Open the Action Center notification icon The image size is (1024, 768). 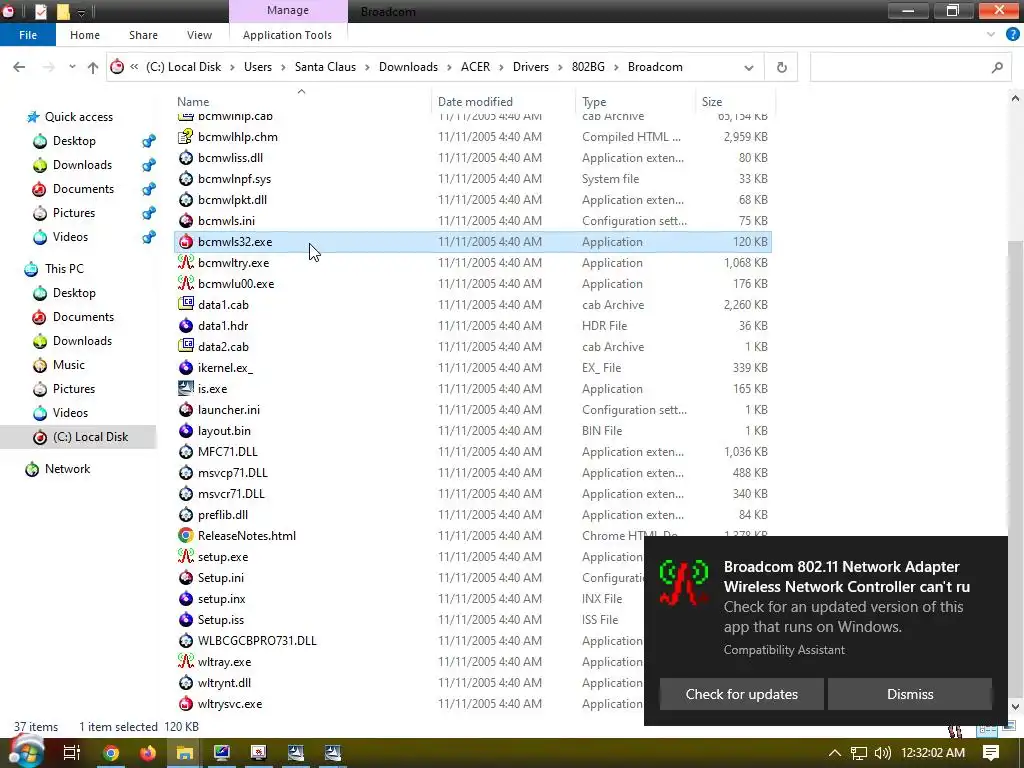[x=991, y=753]
